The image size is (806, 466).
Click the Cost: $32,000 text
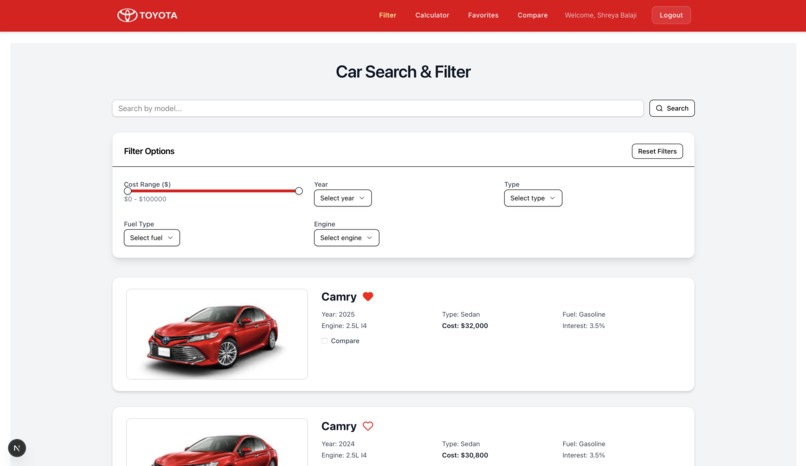click(465, 326)
